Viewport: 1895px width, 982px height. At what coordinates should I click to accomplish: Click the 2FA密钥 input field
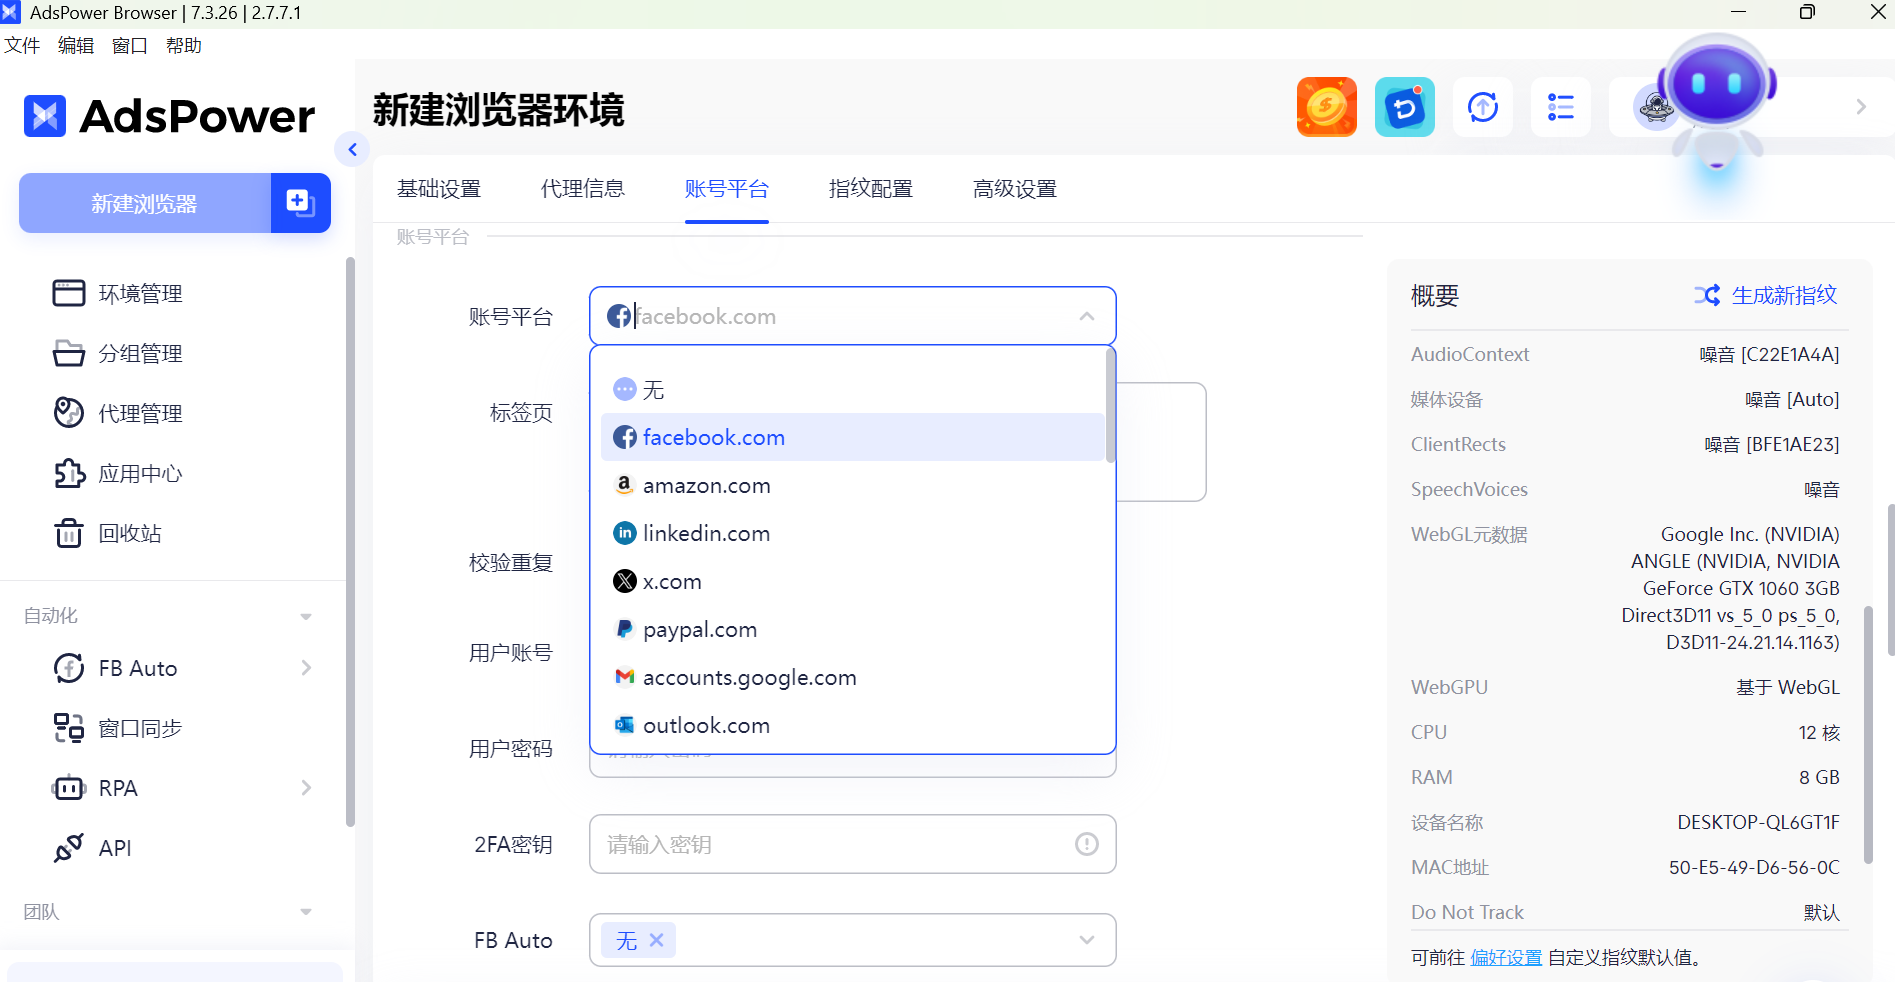coord(852,844)
